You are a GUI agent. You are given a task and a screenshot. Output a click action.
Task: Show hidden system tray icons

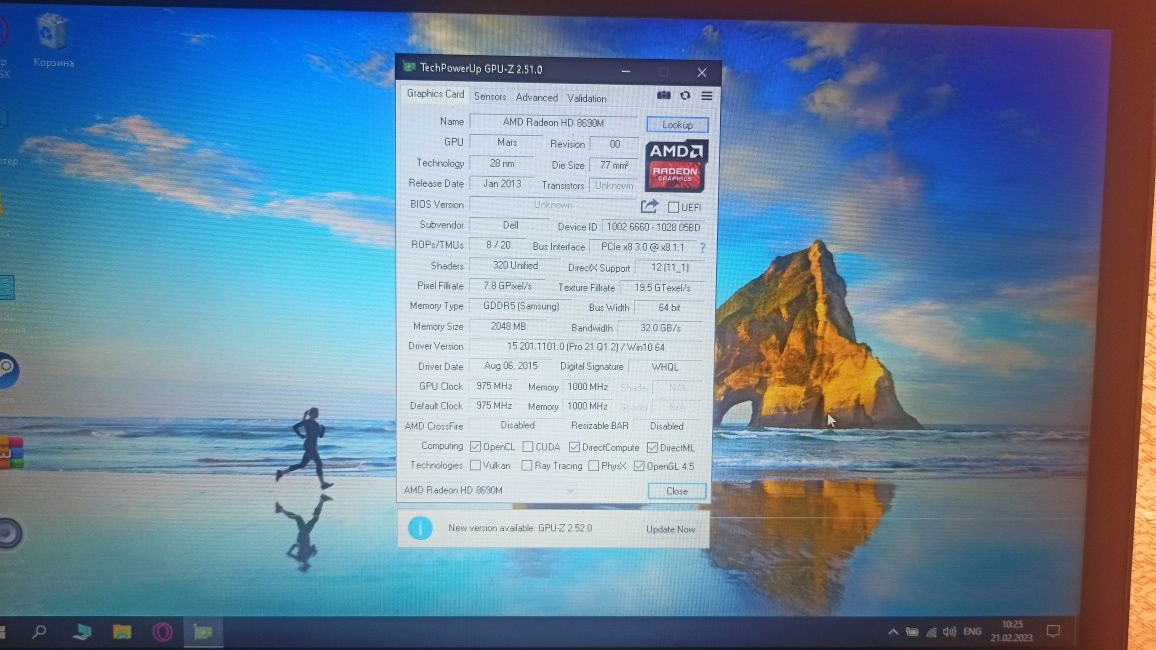pos(893,632)
